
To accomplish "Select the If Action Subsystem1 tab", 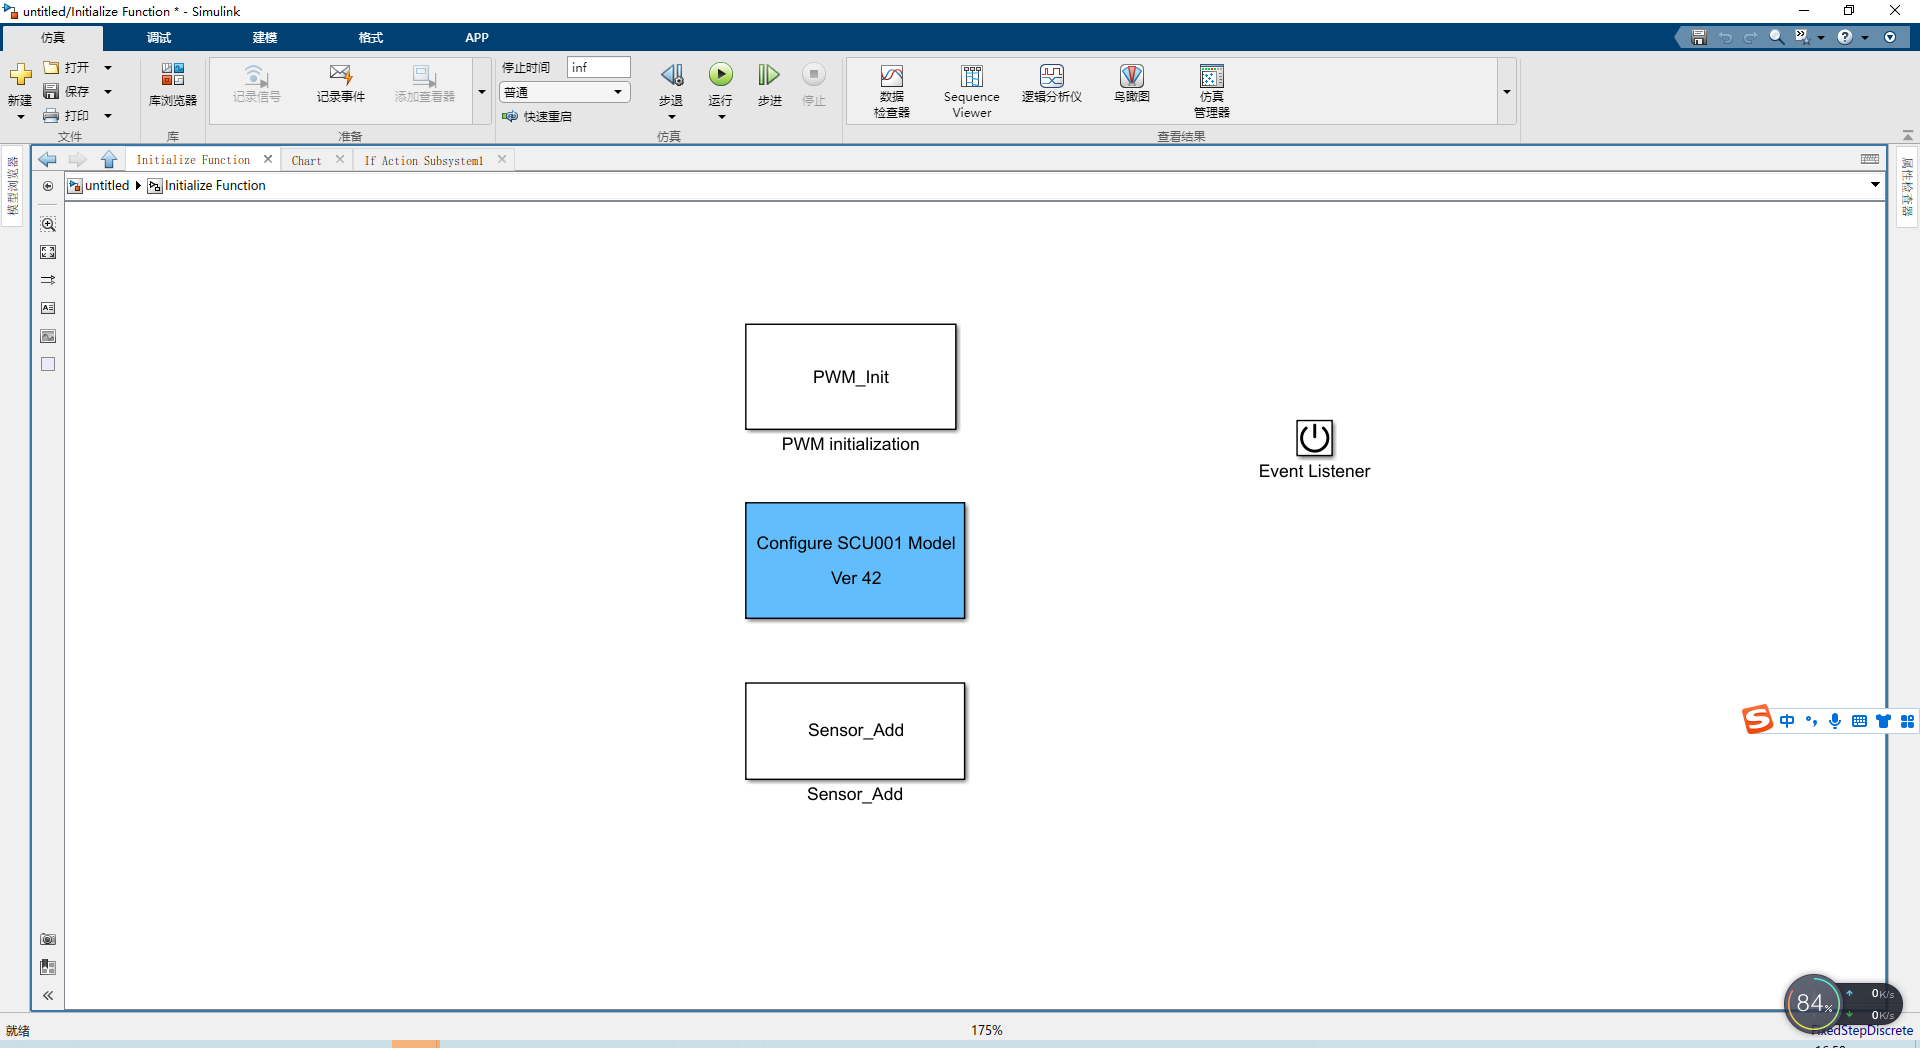I will [x=423, y=161].
